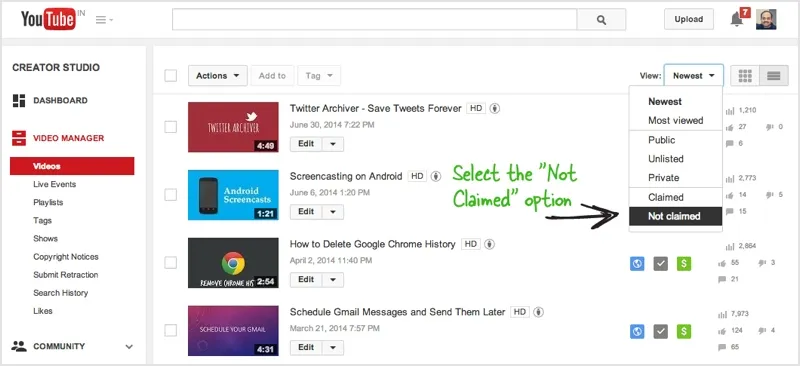Screen dimensions: 800x366
Task: Click the Upload button
Action: [x=688, y=19]
